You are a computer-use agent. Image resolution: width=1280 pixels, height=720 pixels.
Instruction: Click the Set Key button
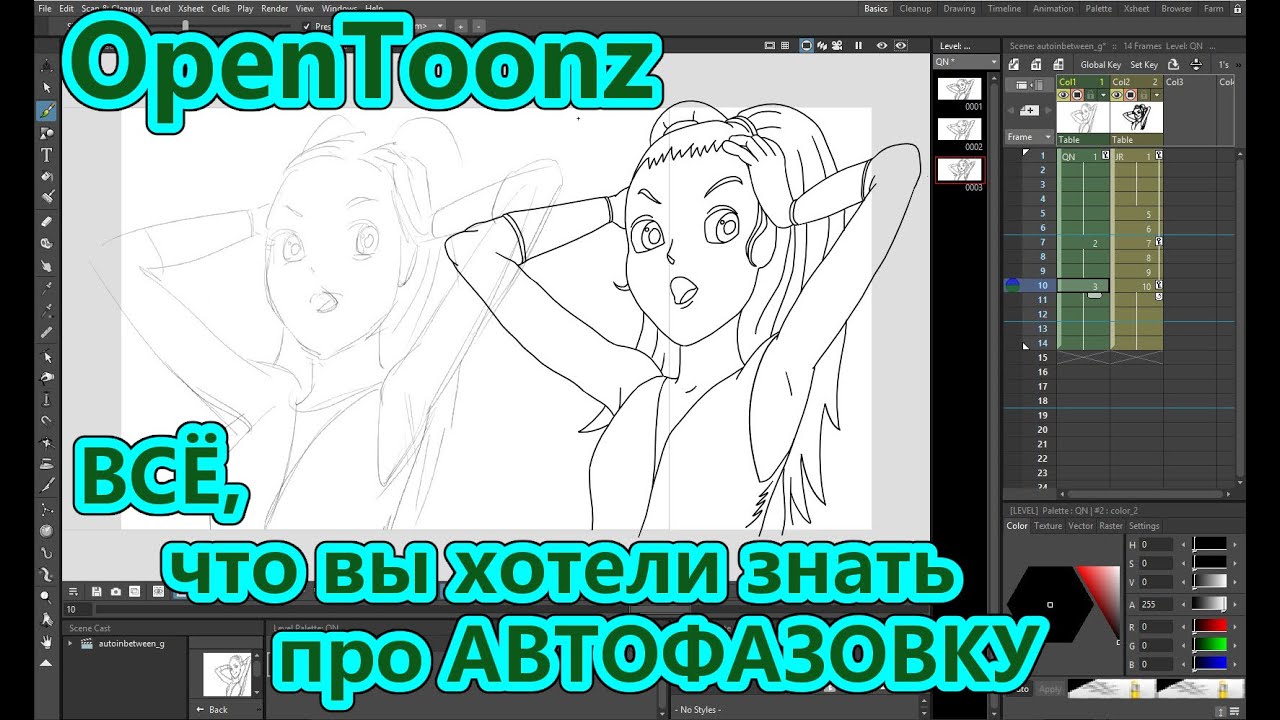tap(1144, 64)
